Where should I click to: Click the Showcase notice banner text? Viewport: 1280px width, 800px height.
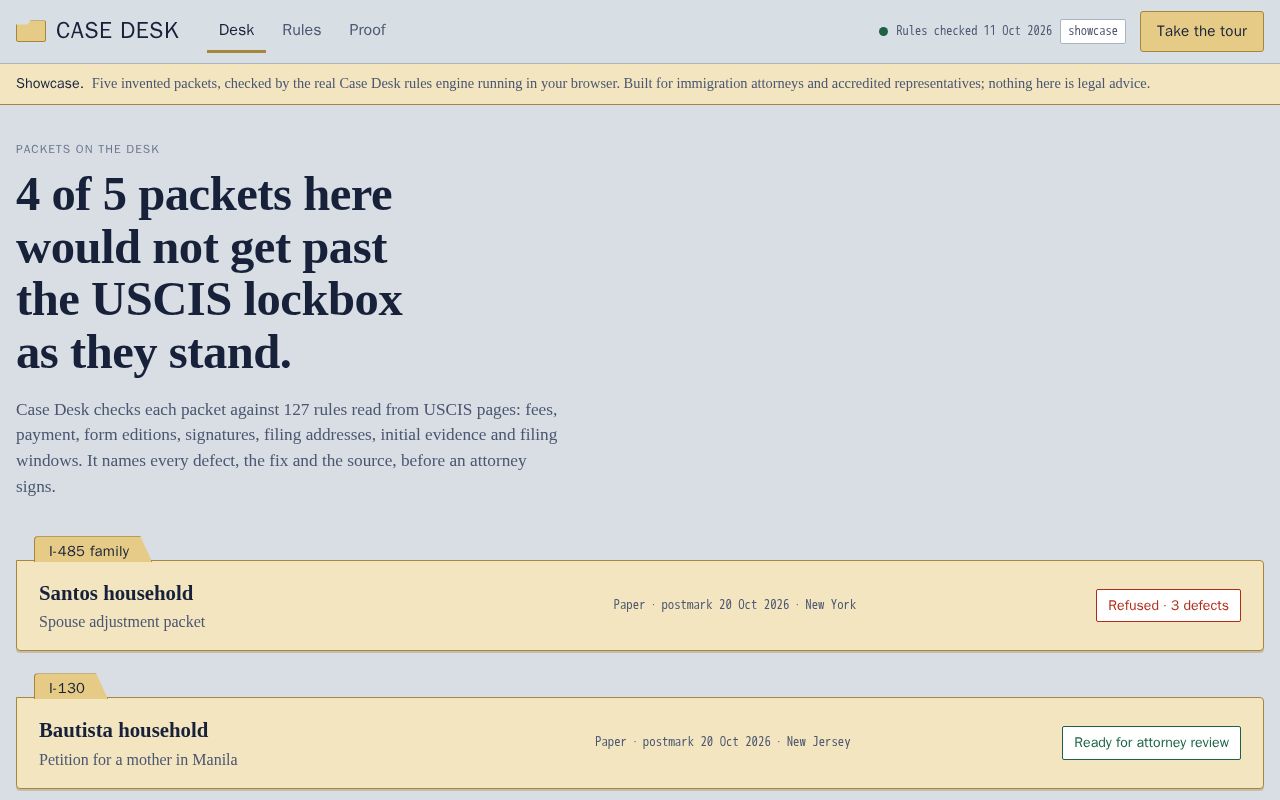point(583,83)
